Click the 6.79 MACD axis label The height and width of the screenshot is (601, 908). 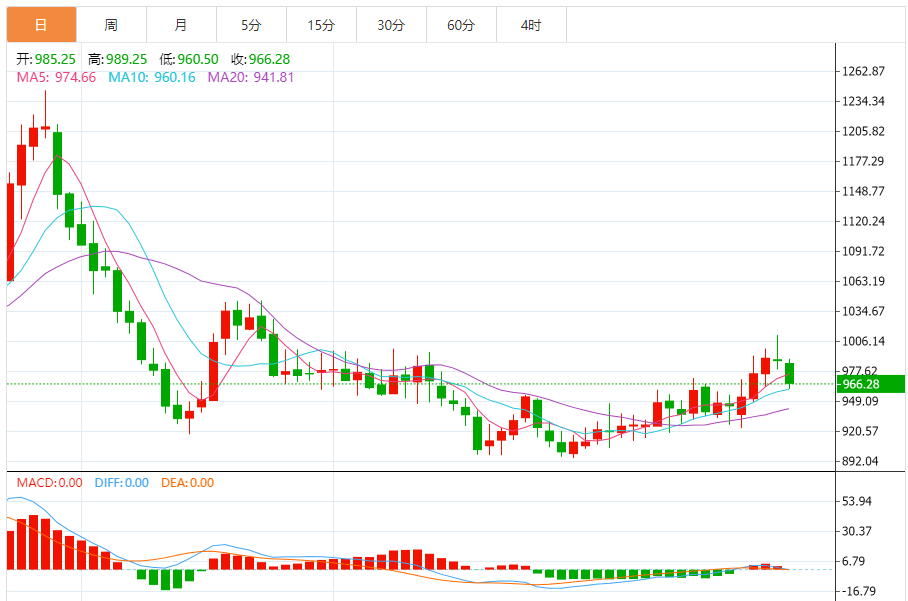pyautogui.click(x=854, y=561)
